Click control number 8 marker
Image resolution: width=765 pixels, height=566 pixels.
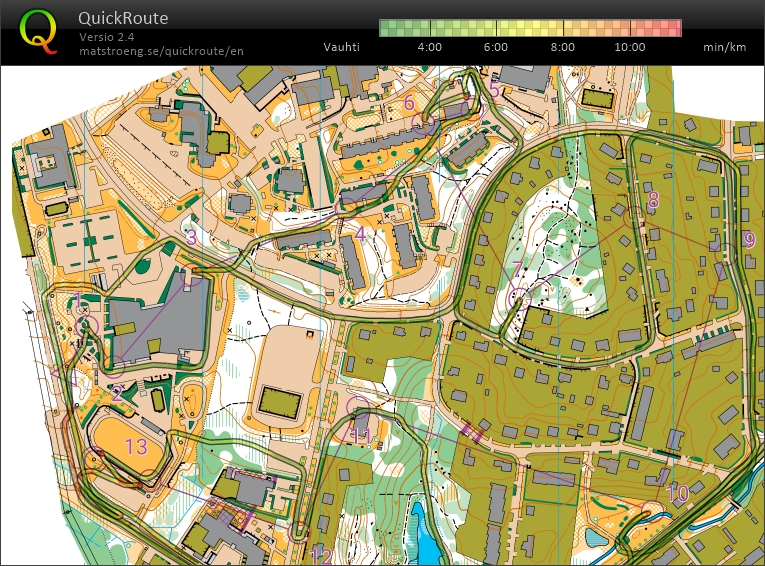(x=653, y=200)
